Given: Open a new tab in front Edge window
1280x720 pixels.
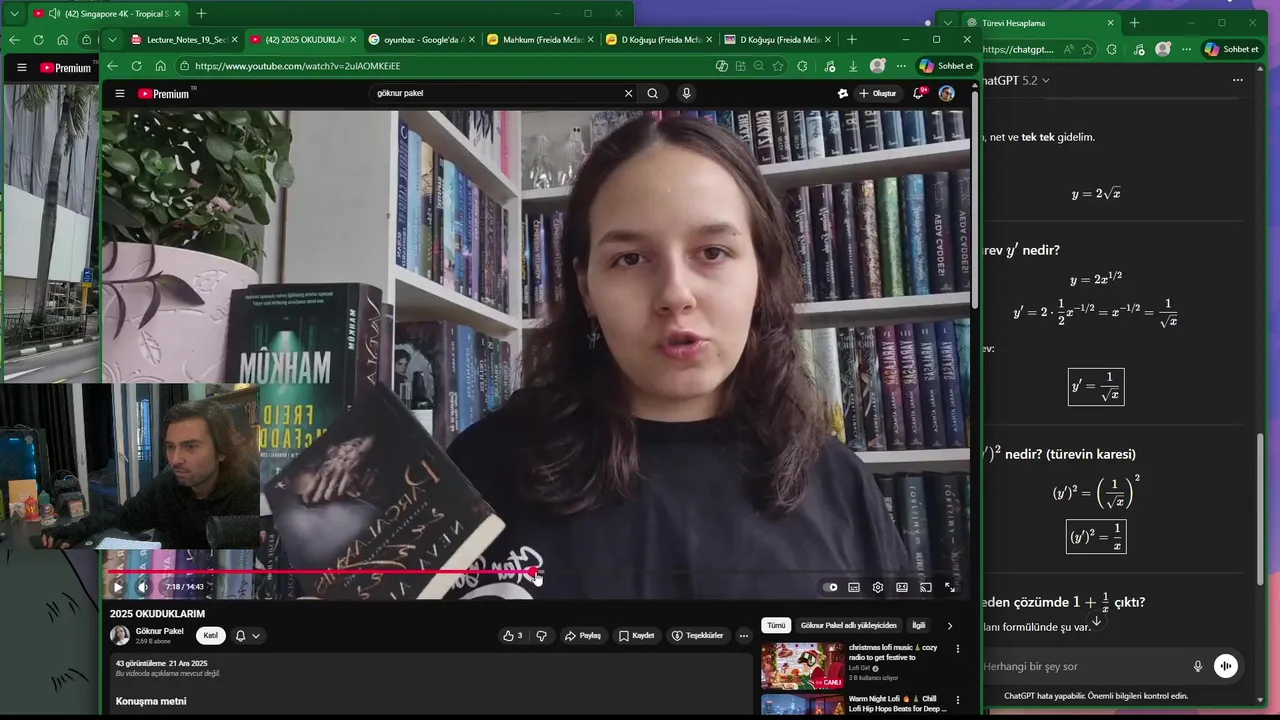Looking at the screenshot, I should coord(852,40).
